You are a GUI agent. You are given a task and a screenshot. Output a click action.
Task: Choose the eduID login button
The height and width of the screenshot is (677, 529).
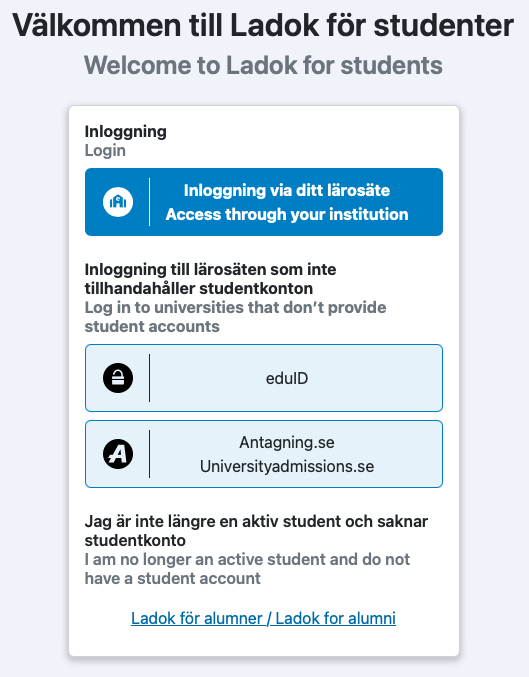(264, 378)
